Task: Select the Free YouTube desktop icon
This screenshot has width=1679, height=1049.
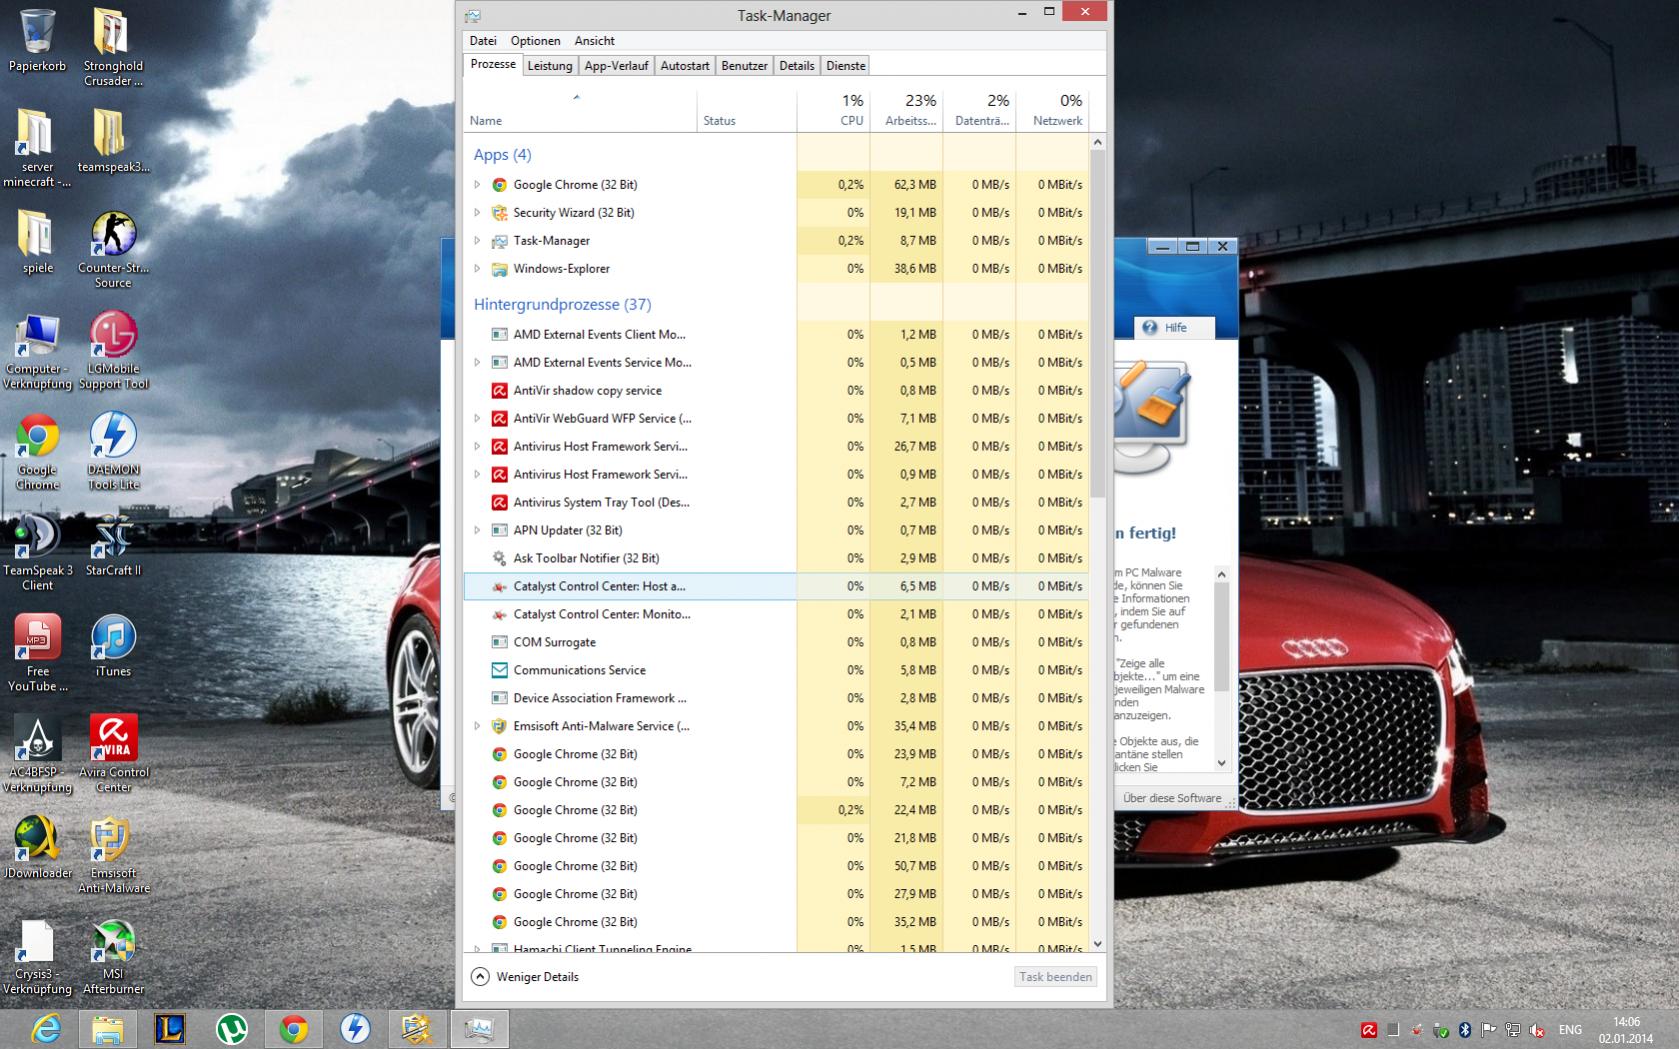Action: [37, 652]
